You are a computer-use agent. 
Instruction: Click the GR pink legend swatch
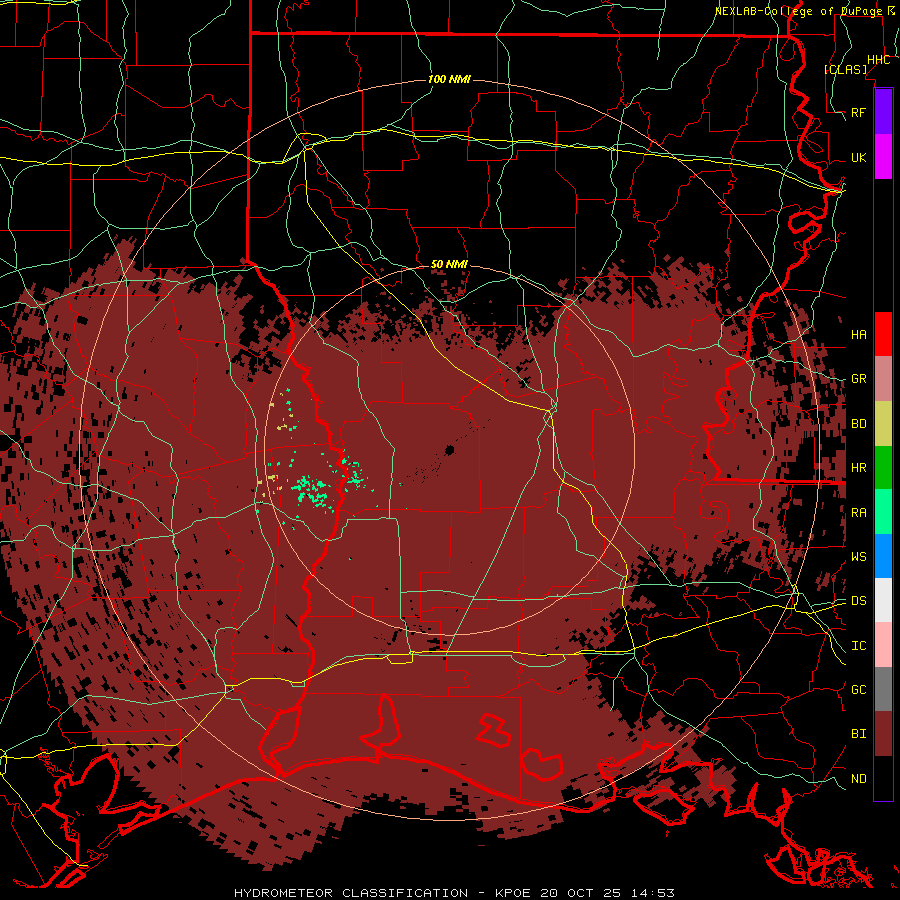tap(883, 379)
